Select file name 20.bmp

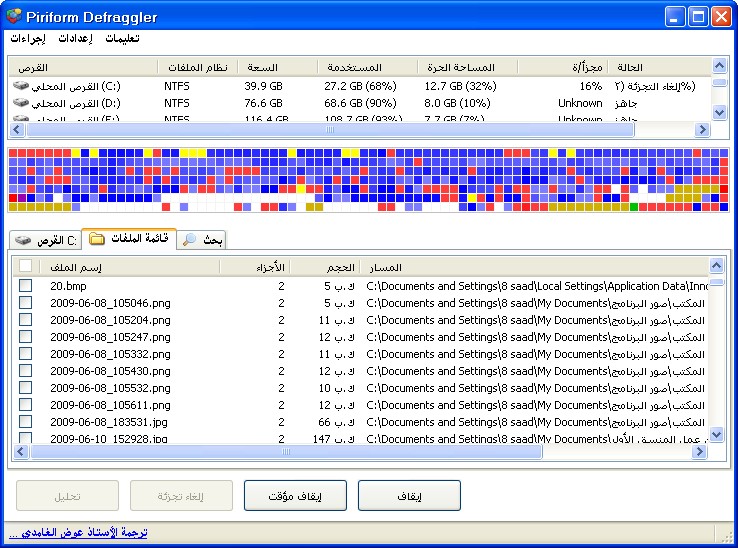[x=68, y=286]
